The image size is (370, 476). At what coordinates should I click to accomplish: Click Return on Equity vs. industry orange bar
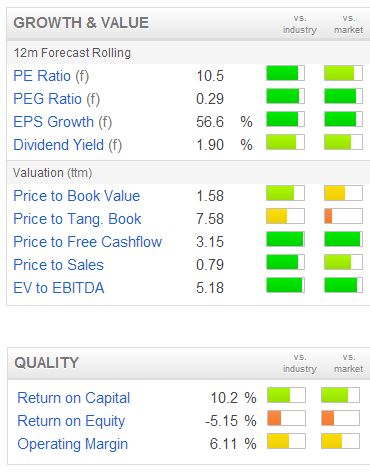point(286,418)
